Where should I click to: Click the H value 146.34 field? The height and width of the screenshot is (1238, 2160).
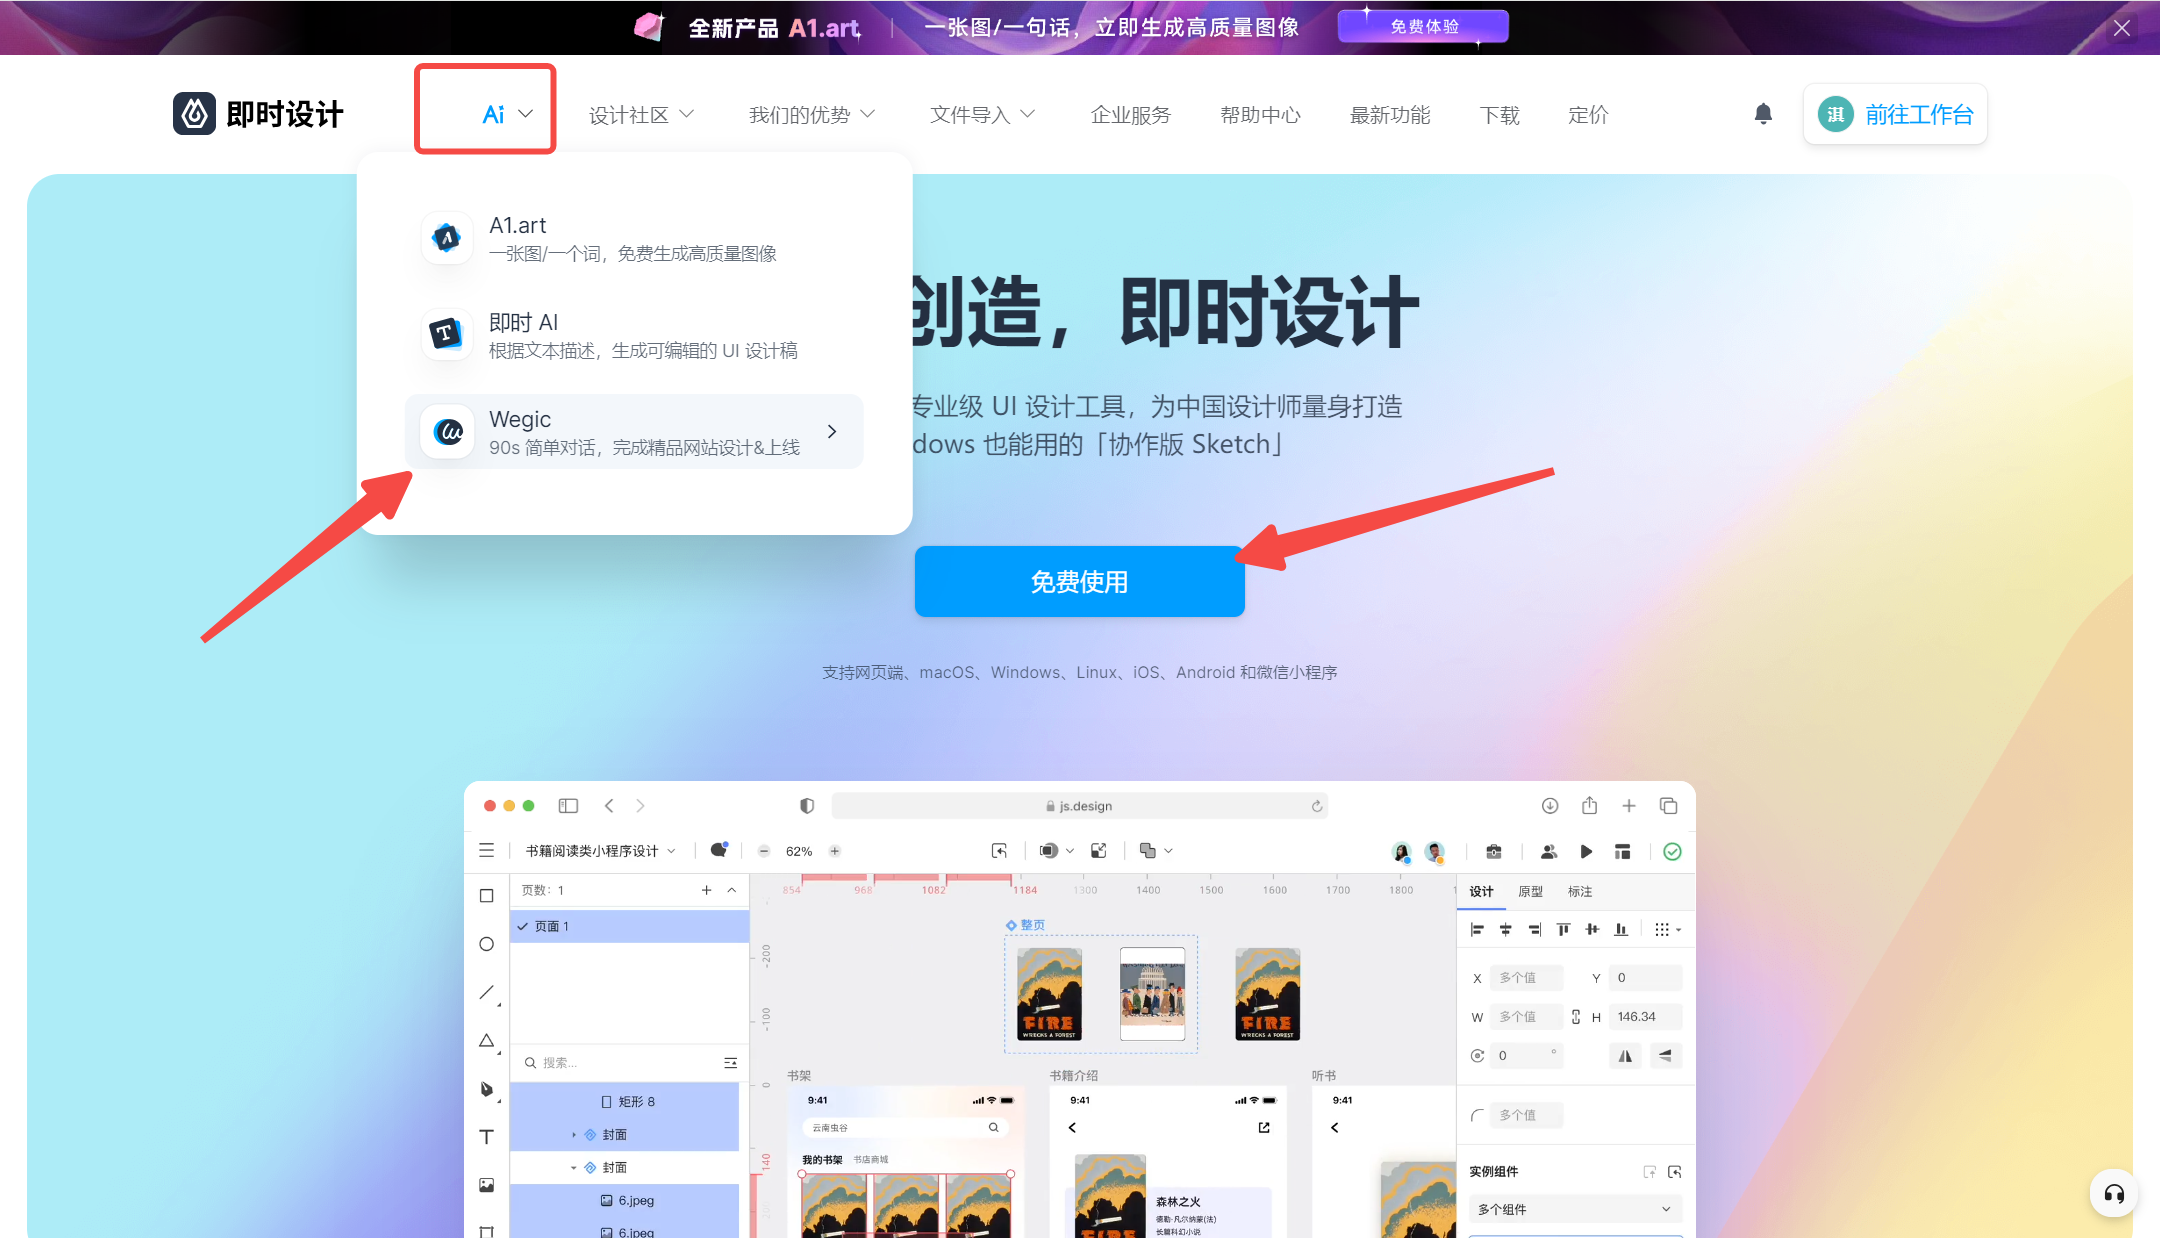coord(1645,1017)
